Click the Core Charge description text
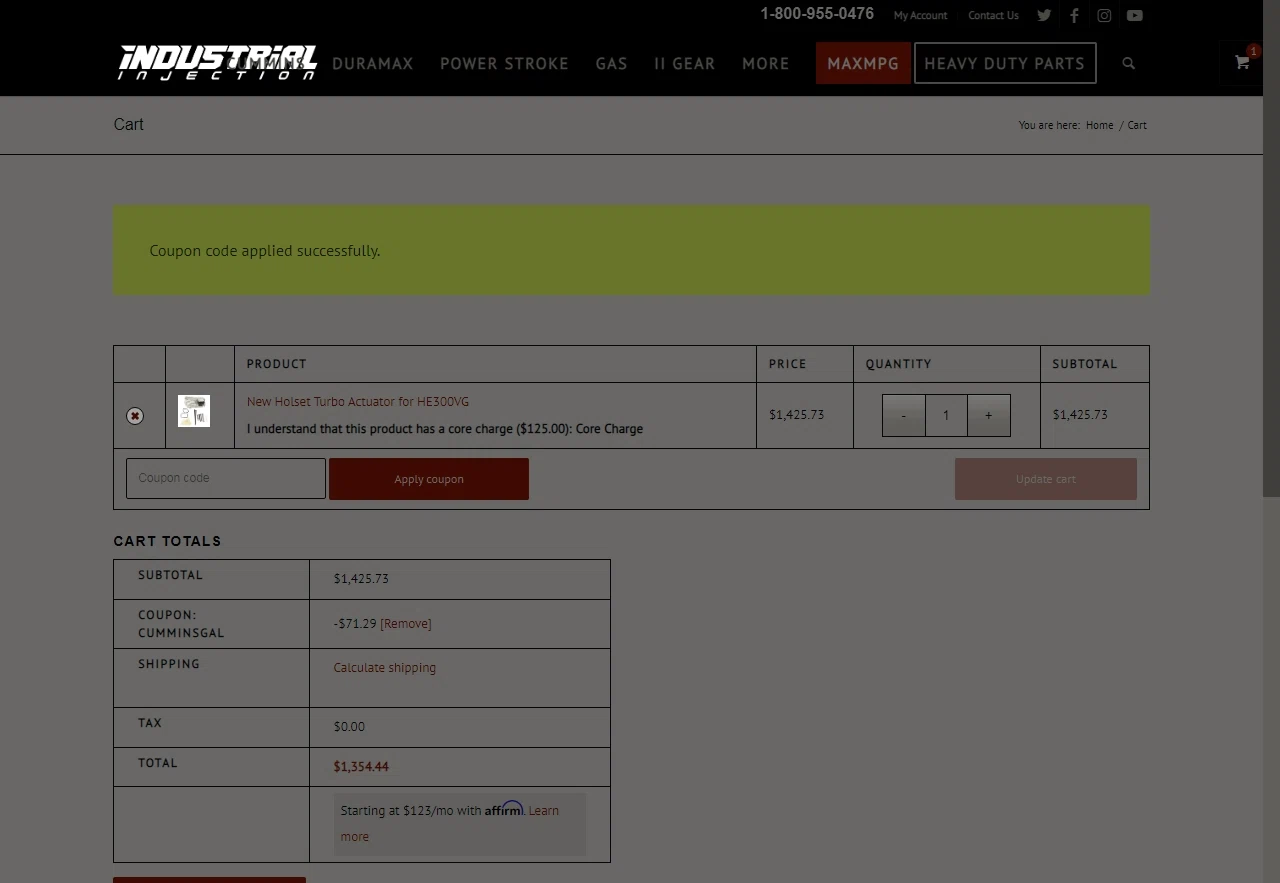Screen dimensions: 1280x883 tap(445, 429)
